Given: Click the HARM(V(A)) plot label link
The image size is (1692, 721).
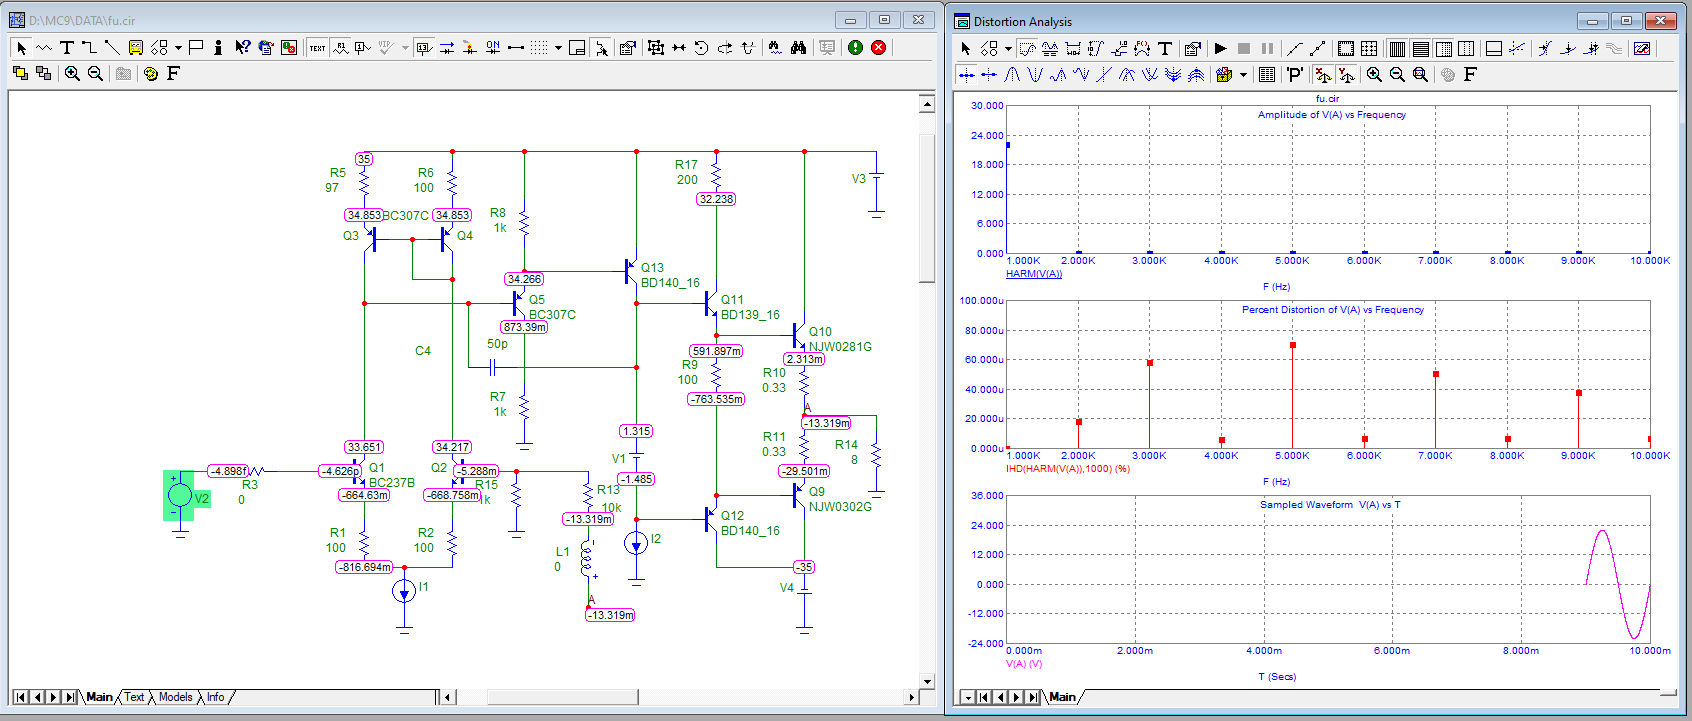Looking at the screenshot, I should (1033, 273).
